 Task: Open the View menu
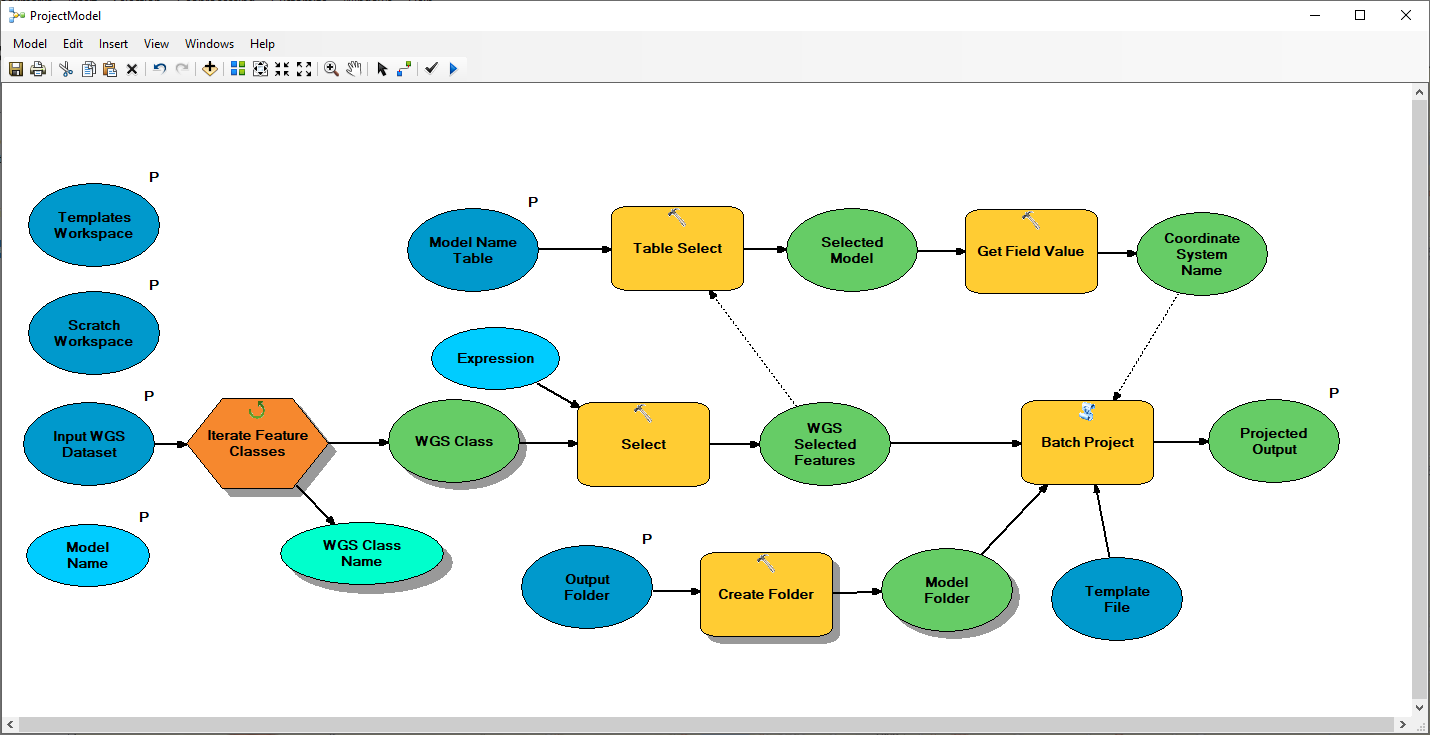[x=157, y=44]
